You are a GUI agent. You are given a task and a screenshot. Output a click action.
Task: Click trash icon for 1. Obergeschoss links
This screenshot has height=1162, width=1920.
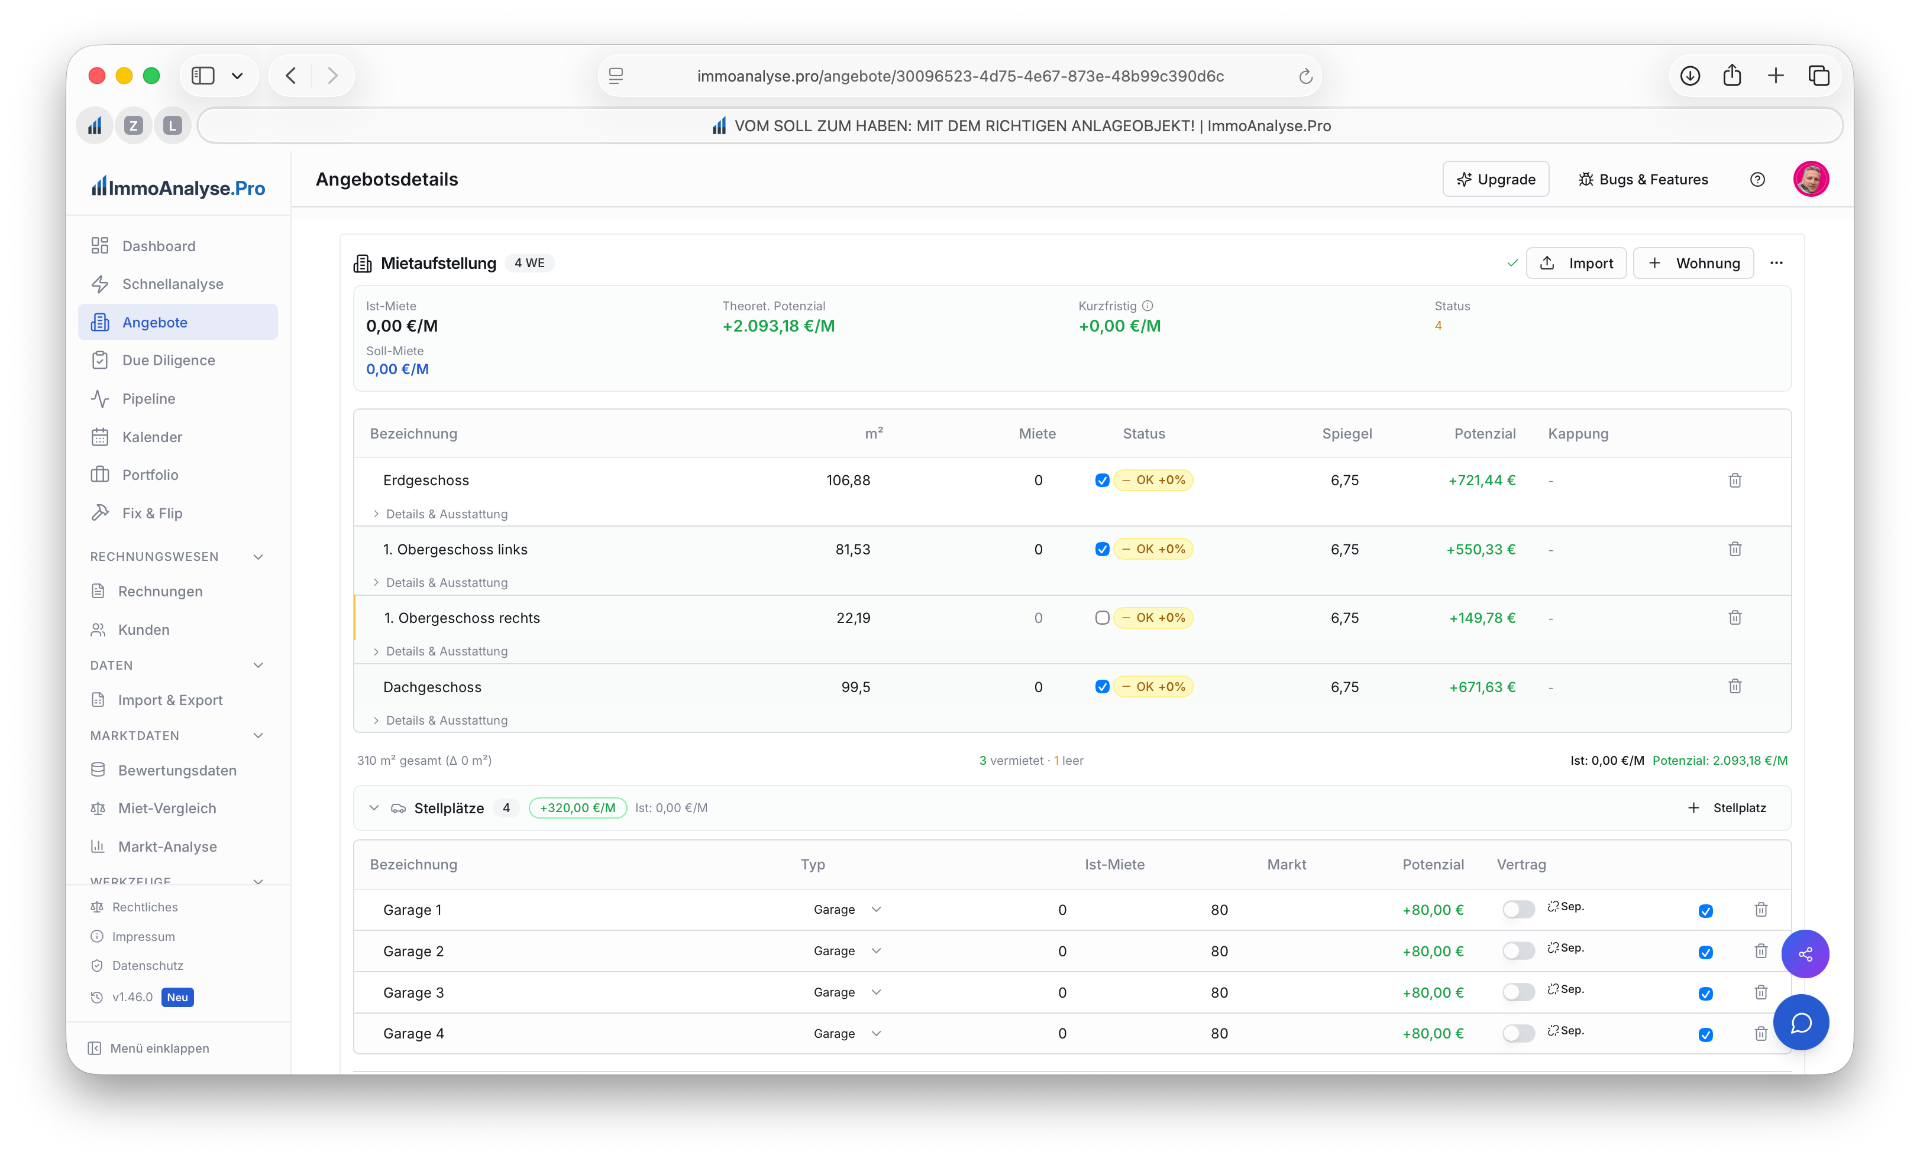[x=1735, y=549]
